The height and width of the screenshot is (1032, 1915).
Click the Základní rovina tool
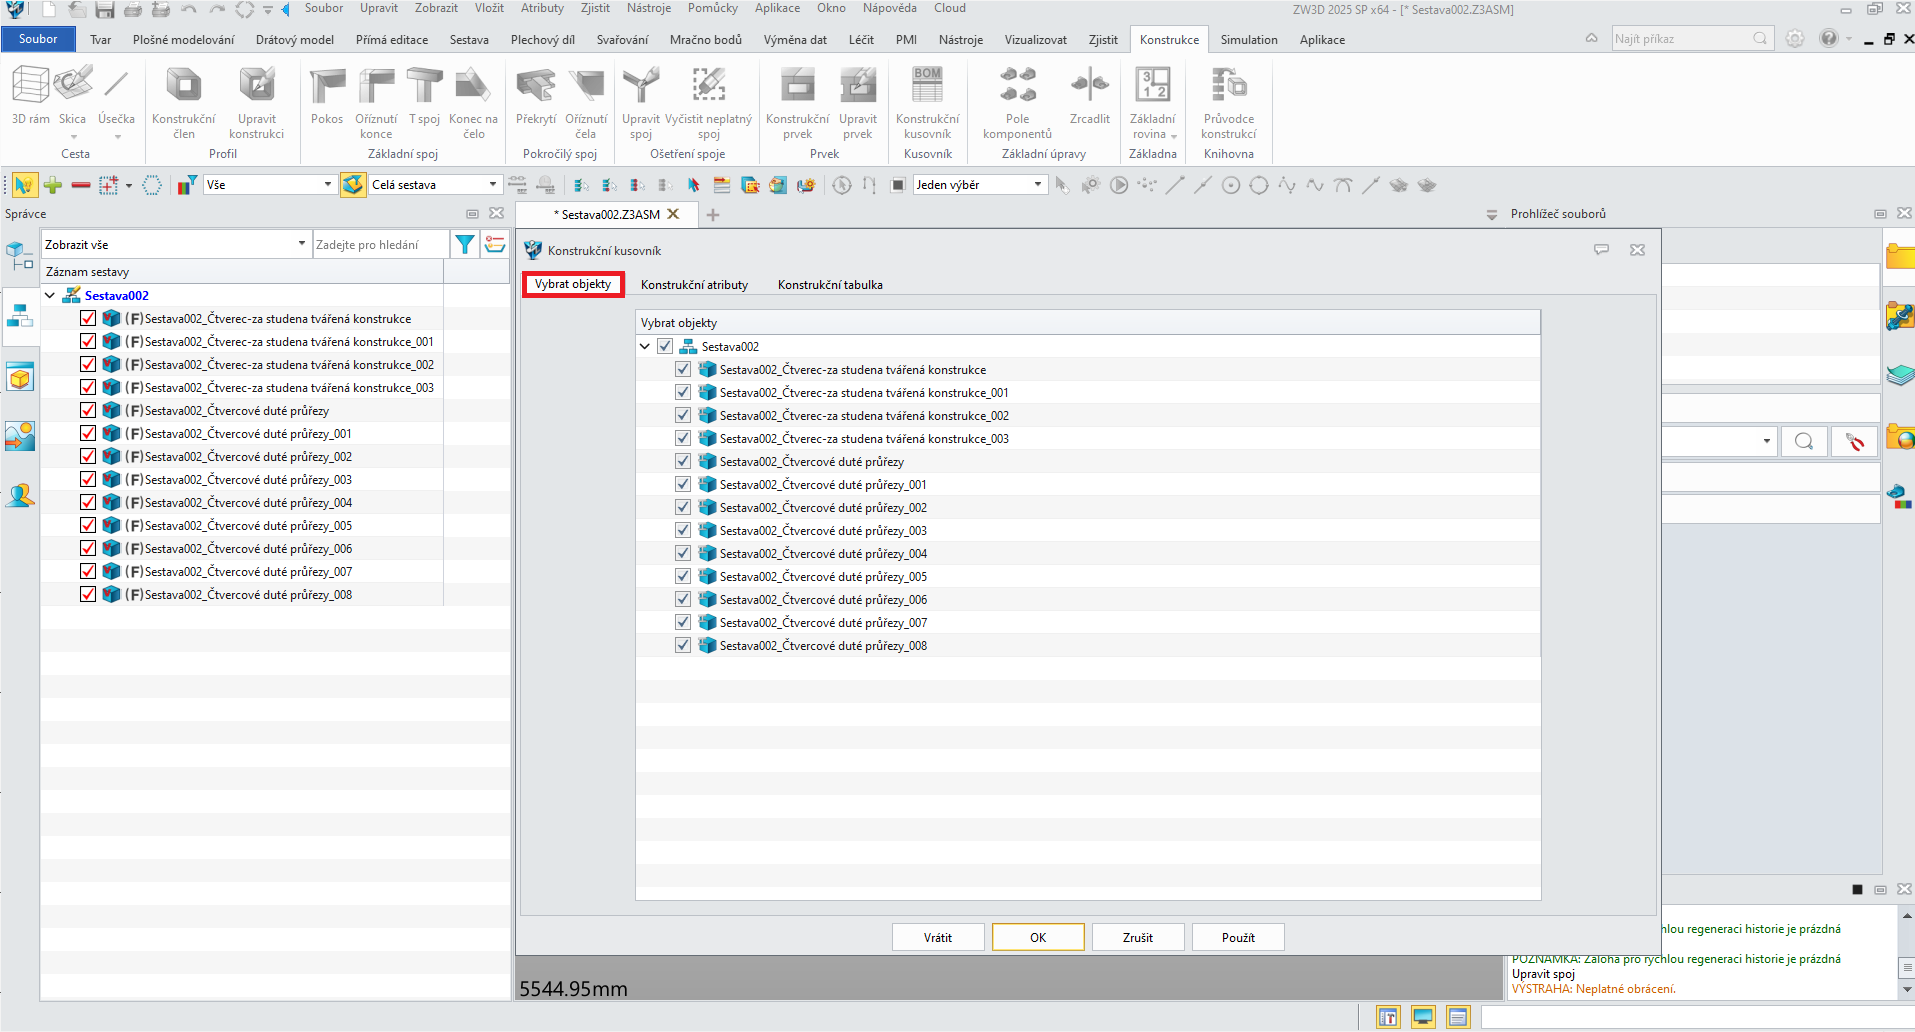[x=1153, y=102]
